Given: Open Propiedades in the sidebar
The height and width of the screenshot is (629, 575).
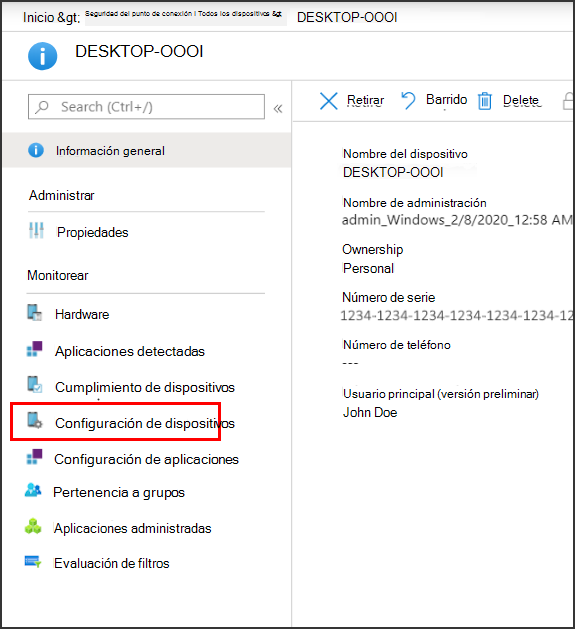Looking at the screenshot, I should click(x=92, y=232).
